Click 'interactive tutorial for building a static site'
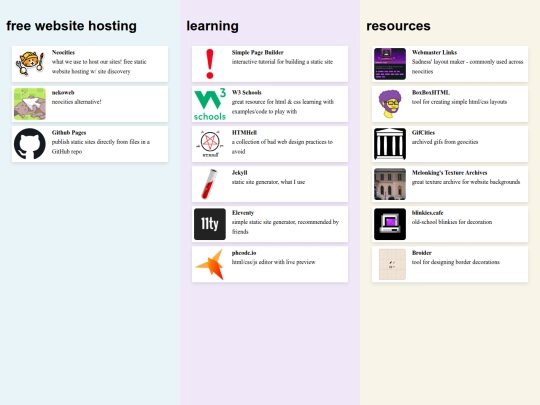 point(282,62)
